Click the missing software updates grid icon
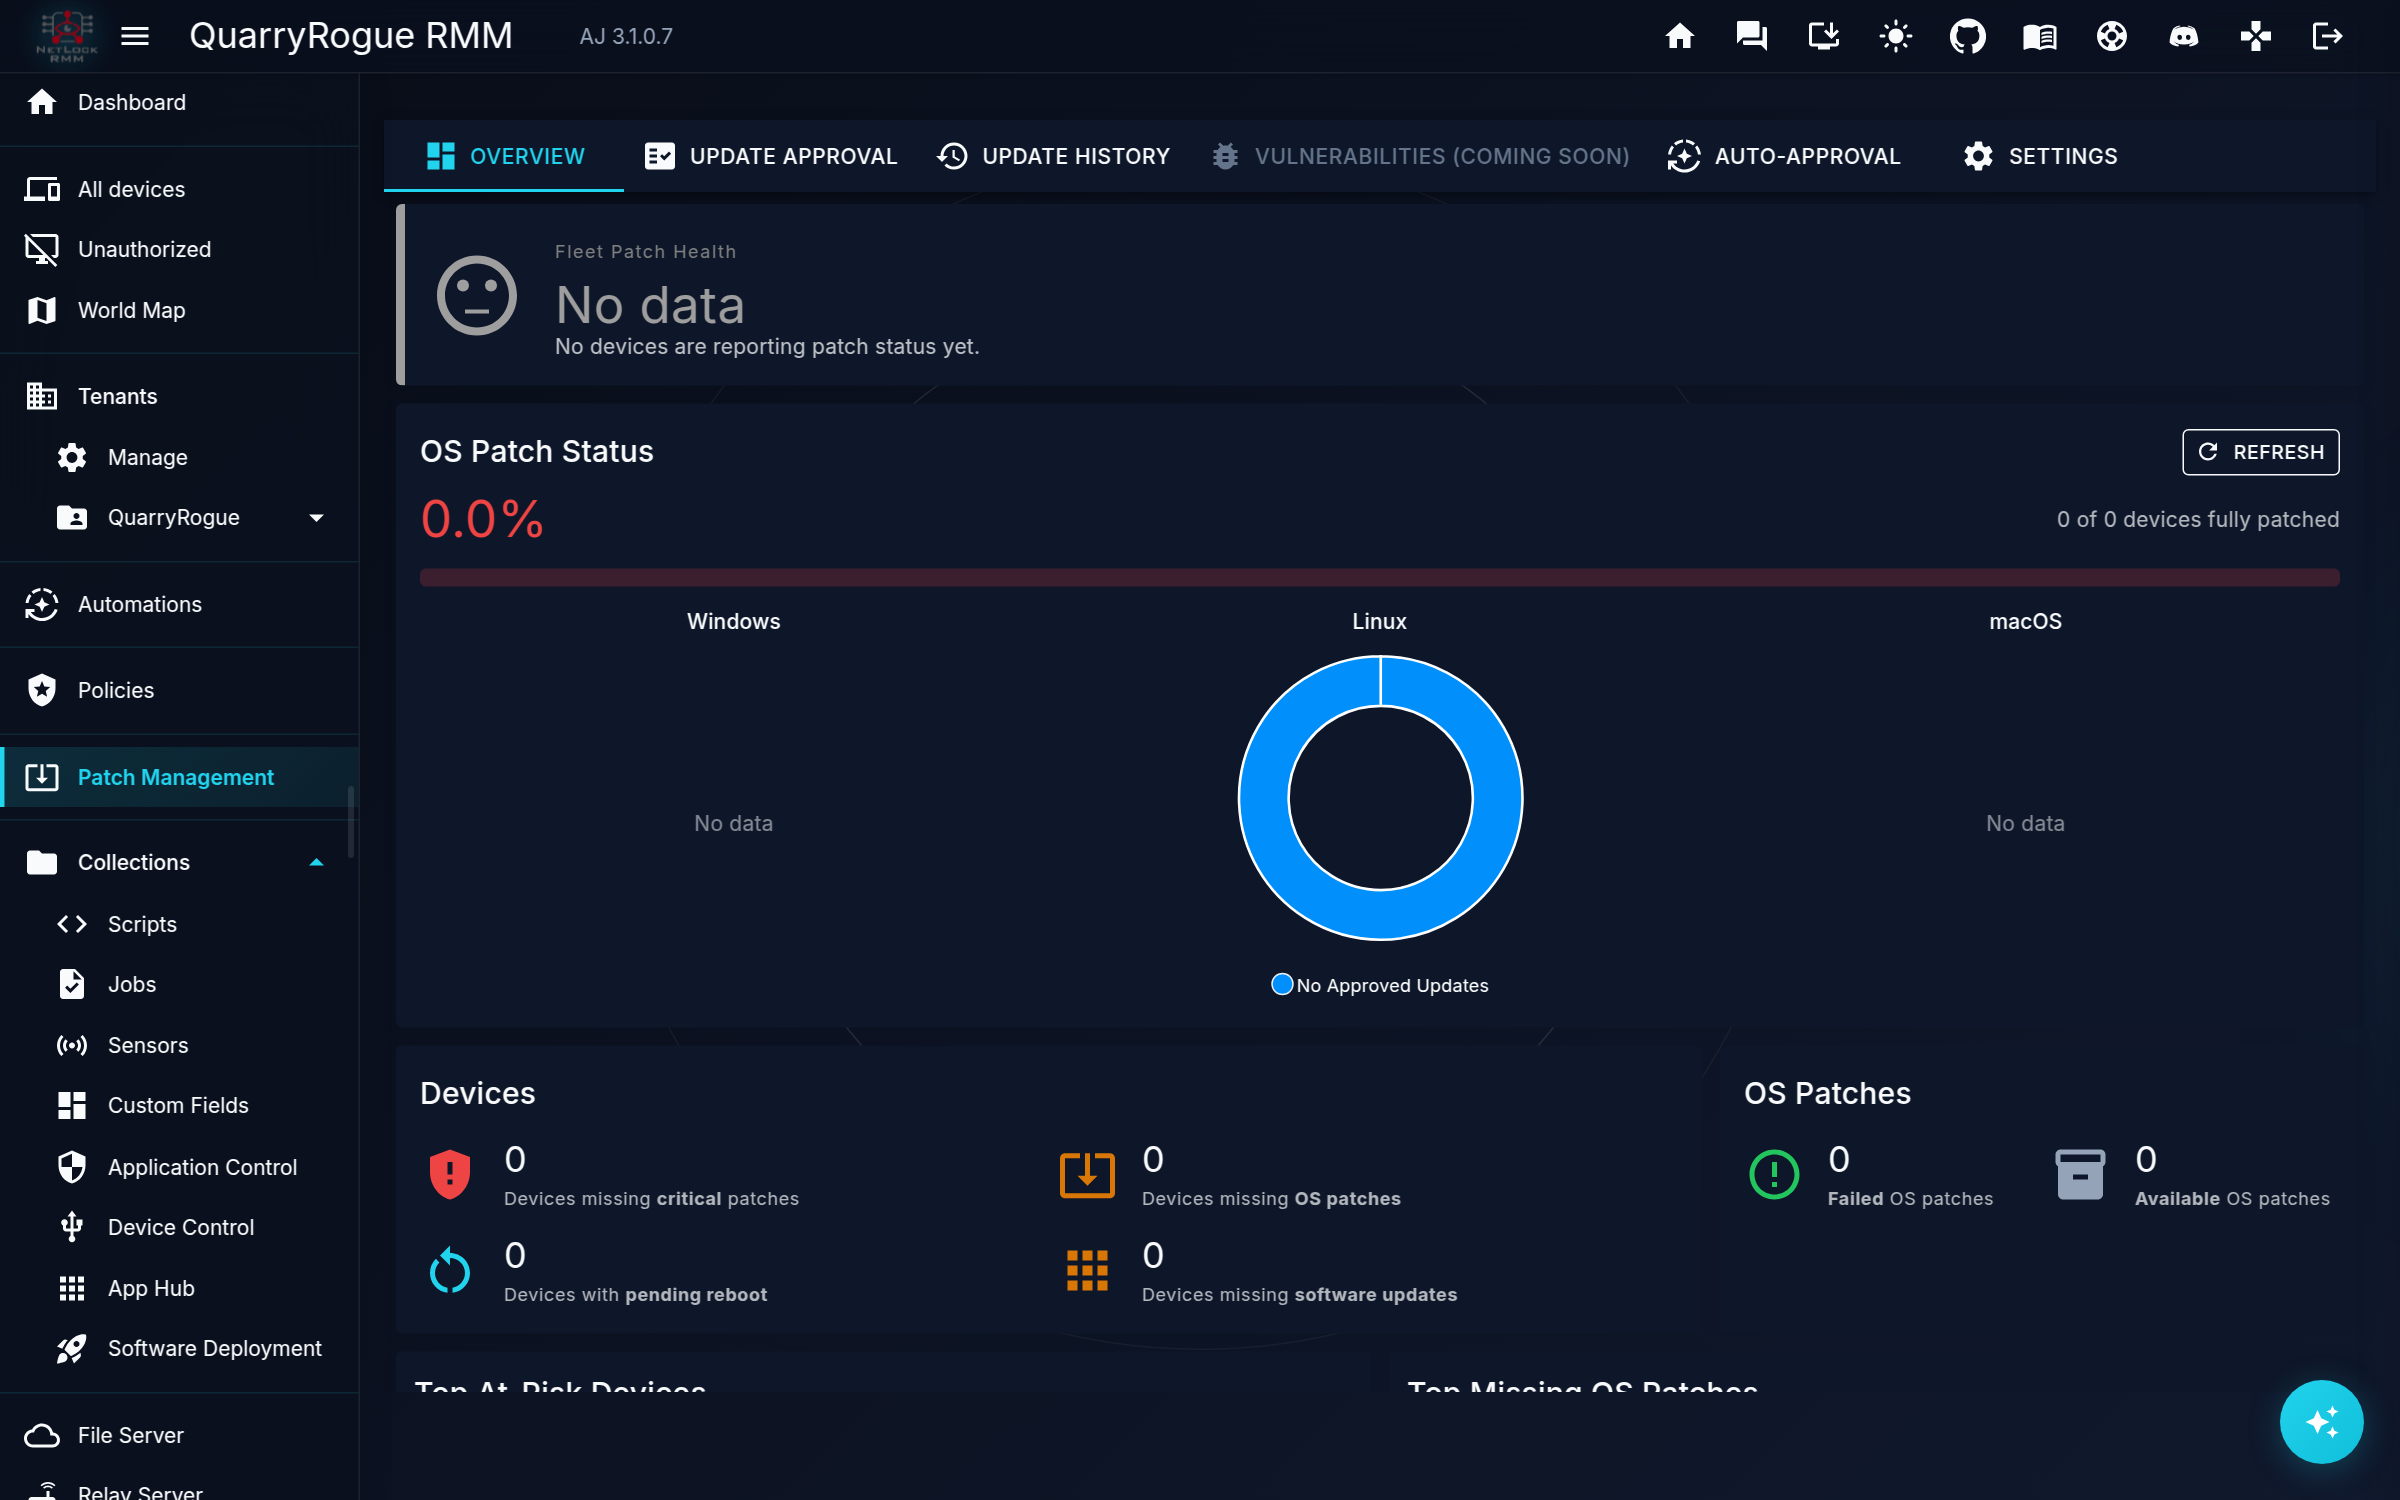This screenshot has width=2400, height=1500. click(x=1087, y=1270)
